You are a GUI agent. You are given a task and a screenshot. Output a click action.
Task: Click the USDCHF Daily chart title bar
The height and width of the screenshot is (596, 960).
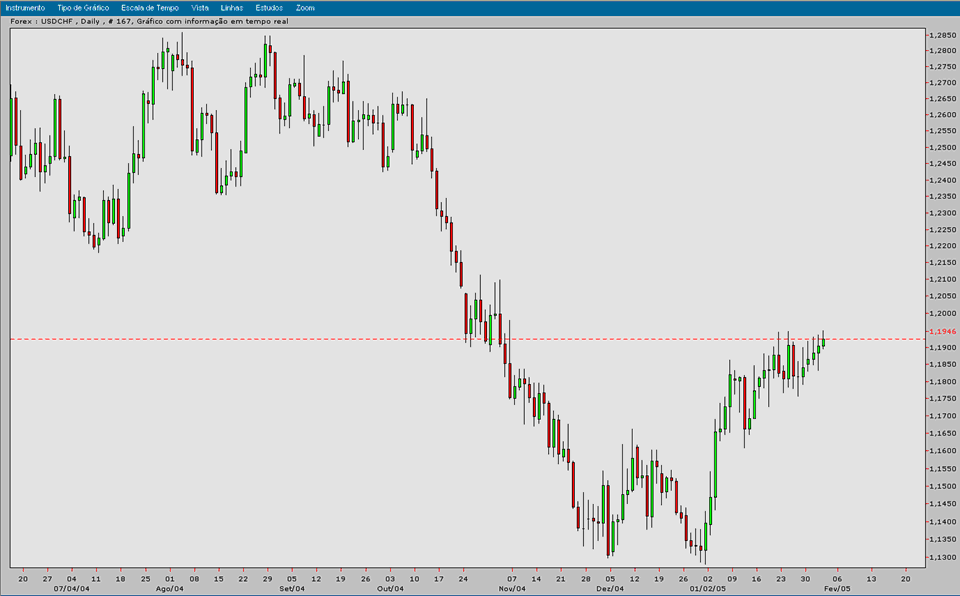150,21
